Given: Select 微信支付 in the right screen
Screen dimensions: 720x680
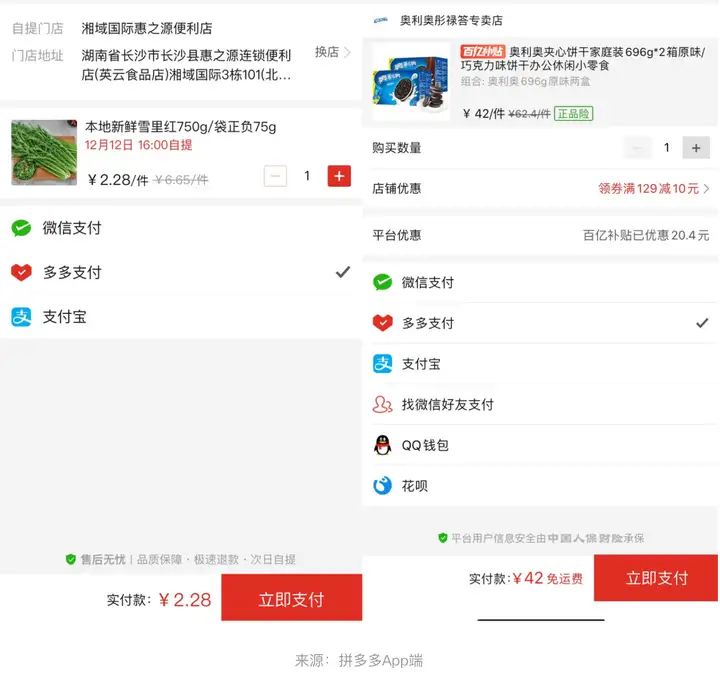Looking at the screenshot, I should point(540,282).
